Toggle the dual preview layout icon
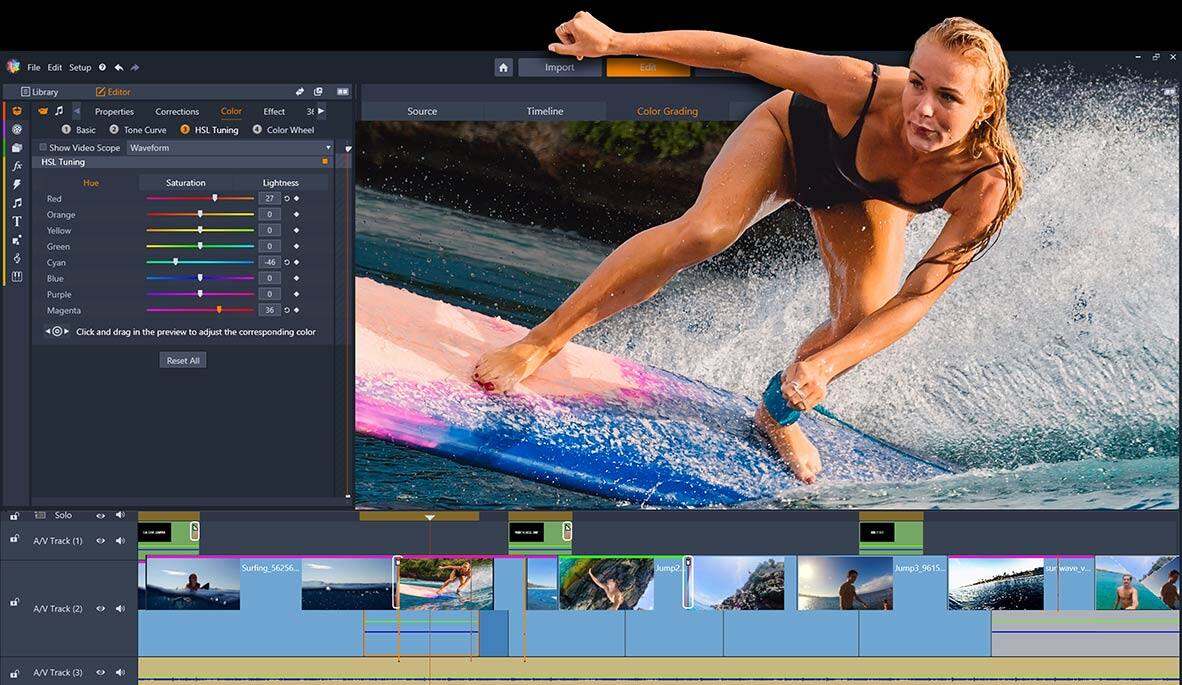The image size is (1182, 685). coord(342,91)
